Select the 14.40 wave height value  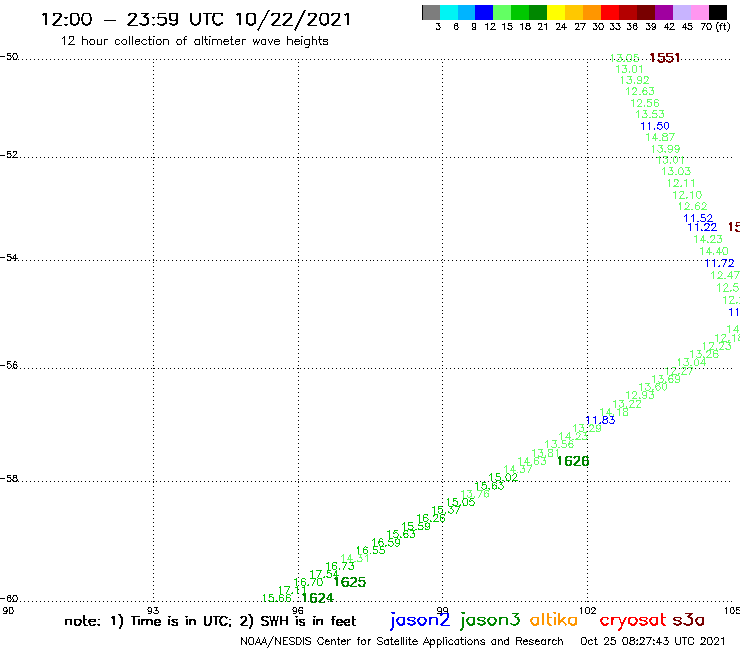point(714,251)
